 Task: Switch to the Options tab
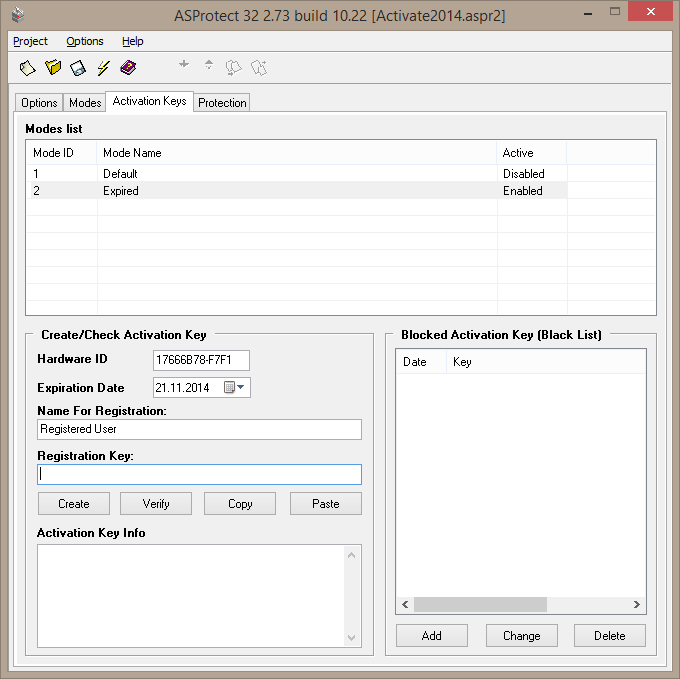click(x=39, y=103)
